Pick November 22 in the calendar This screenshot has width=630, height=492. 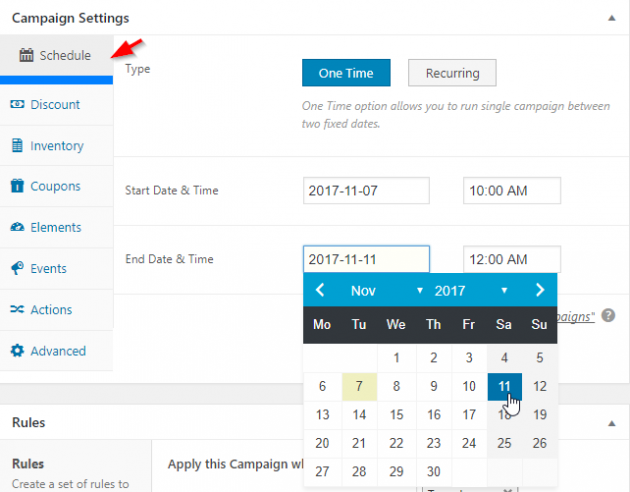pos(396,443)
